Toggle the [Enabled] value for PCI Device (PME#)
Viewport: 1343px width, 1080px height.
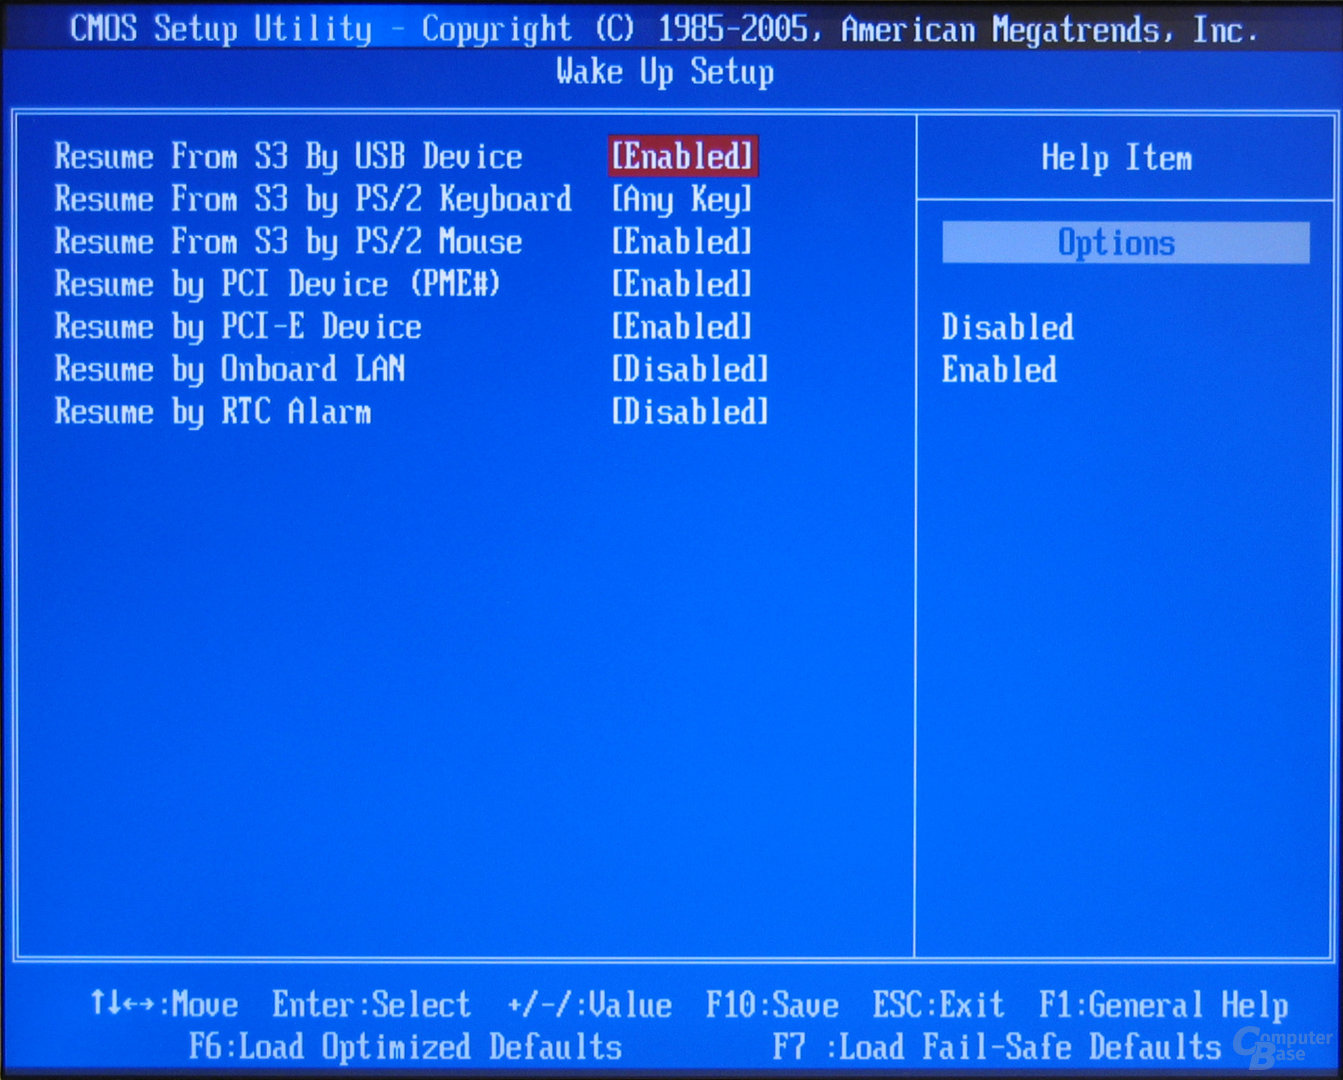coord(681,285)
